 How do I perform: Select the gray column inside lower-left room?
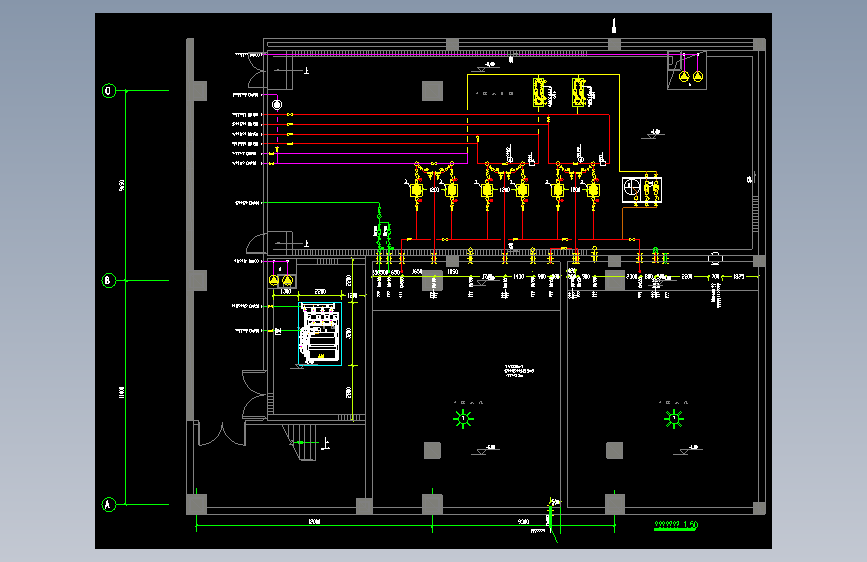click(432, 450)
